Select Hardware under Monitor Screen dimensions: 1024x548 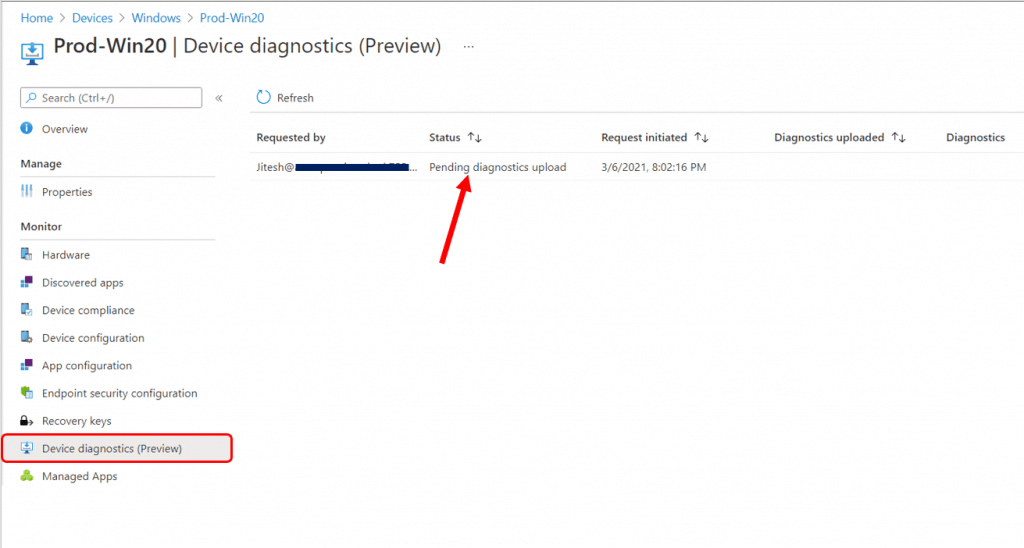[66, 255]
